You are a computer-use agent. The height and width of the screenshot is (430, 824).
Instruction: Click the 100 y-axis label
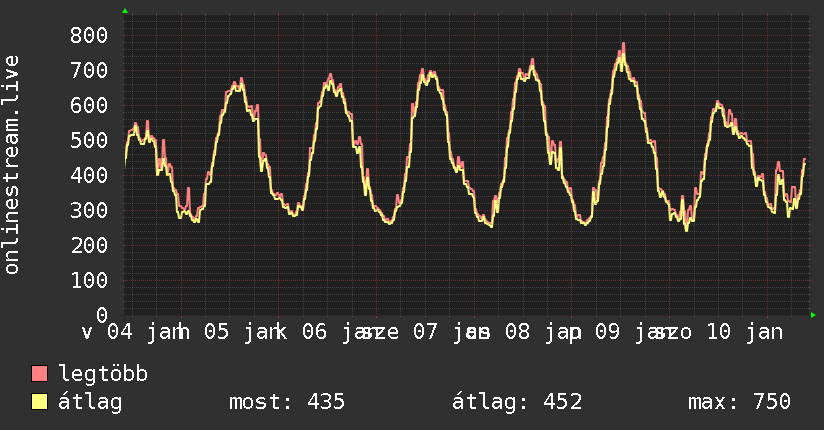coord(89,280)
